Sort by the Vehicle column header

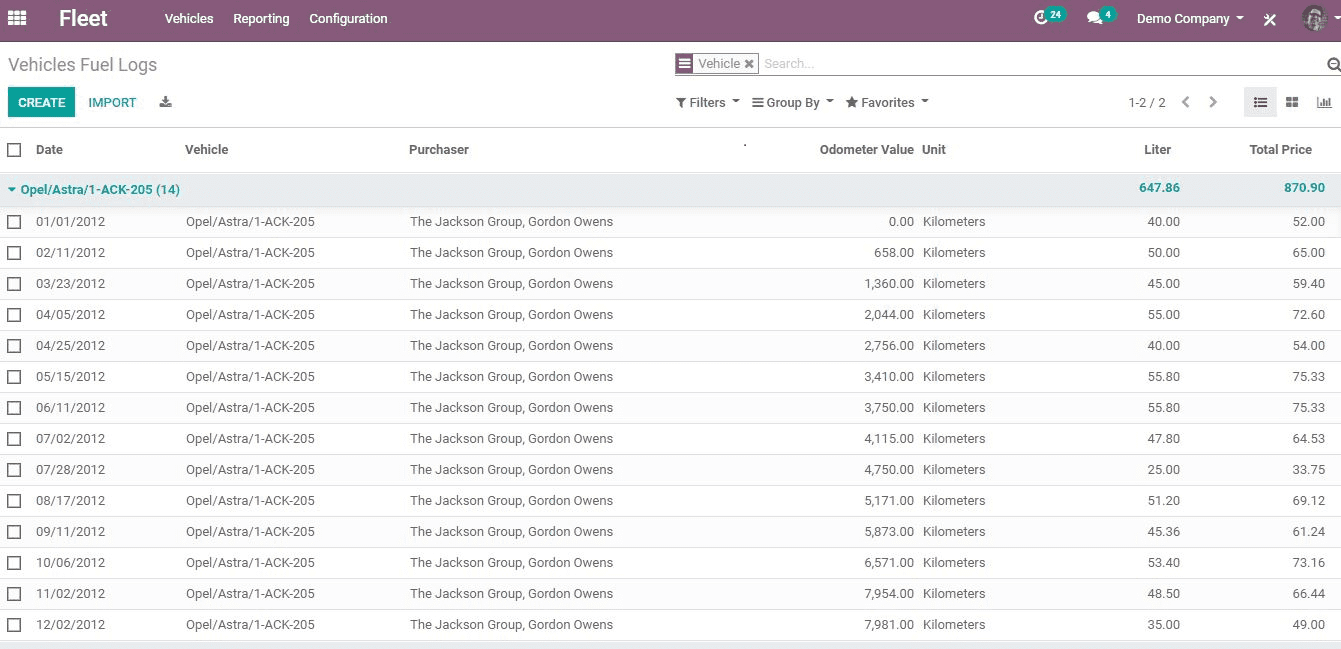207,150
